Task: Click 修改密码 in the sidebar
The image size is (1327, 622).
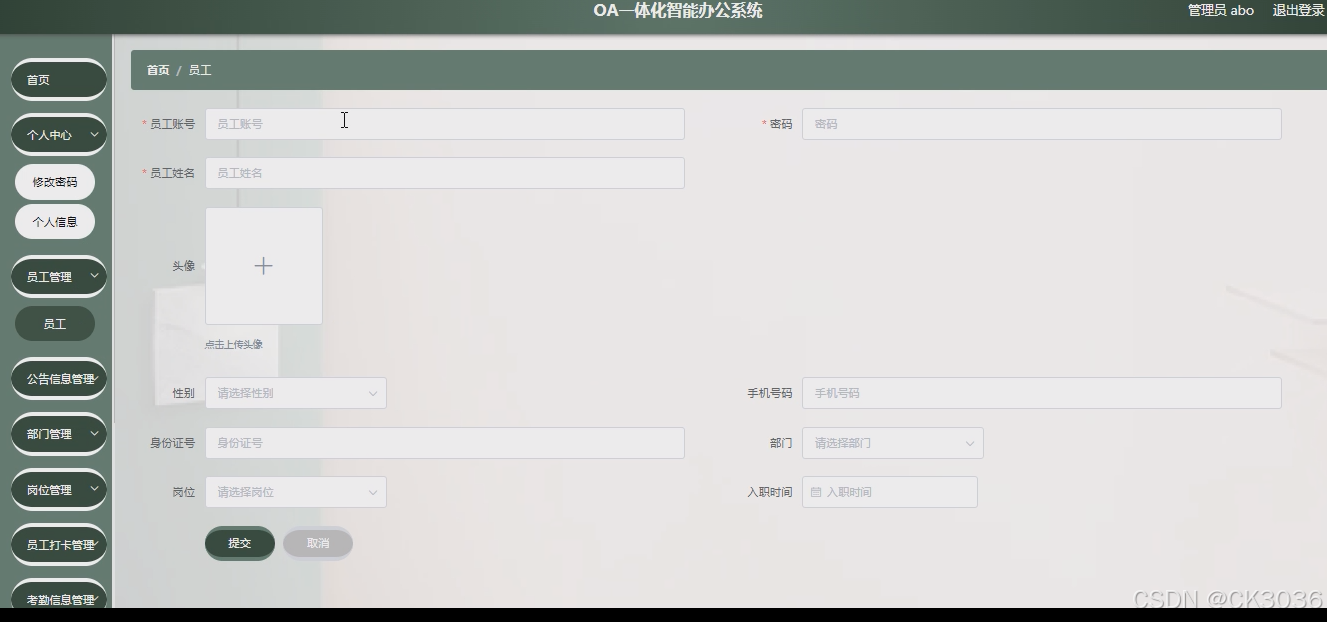Action: [x=55, y=181]
